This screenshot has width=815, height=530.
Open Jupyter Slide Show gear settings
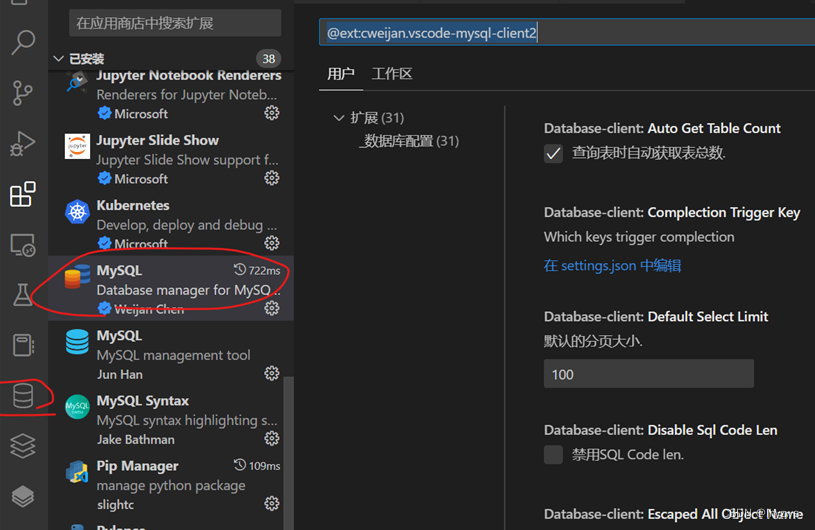(272, 178)
